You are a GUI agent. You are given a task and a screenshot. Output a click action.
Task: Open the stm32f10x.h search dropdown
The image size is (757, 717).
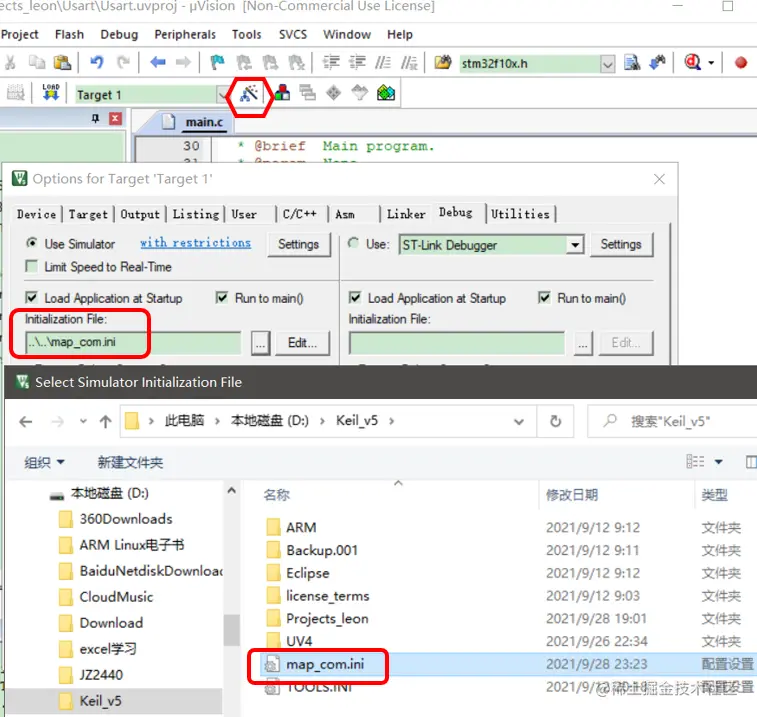tap(607, 64)
